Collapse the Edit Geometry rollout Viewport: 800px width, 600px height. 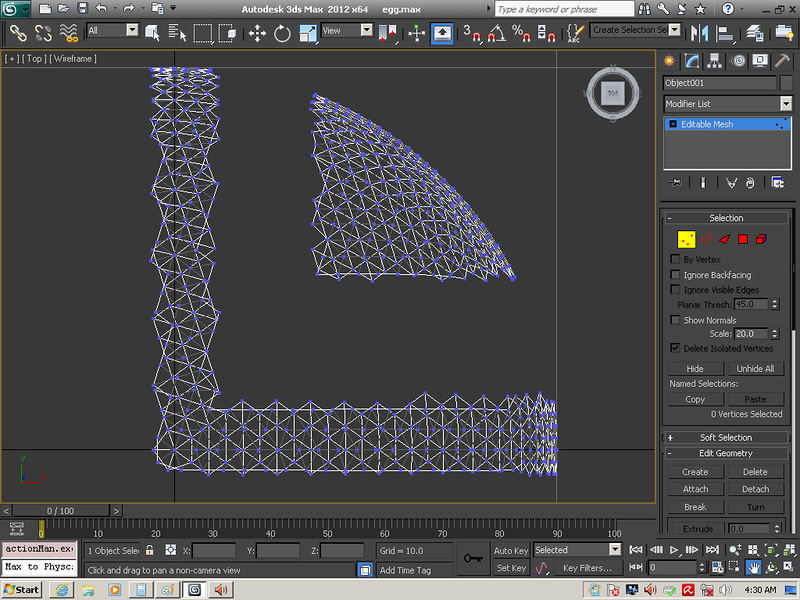coord(726,453)
